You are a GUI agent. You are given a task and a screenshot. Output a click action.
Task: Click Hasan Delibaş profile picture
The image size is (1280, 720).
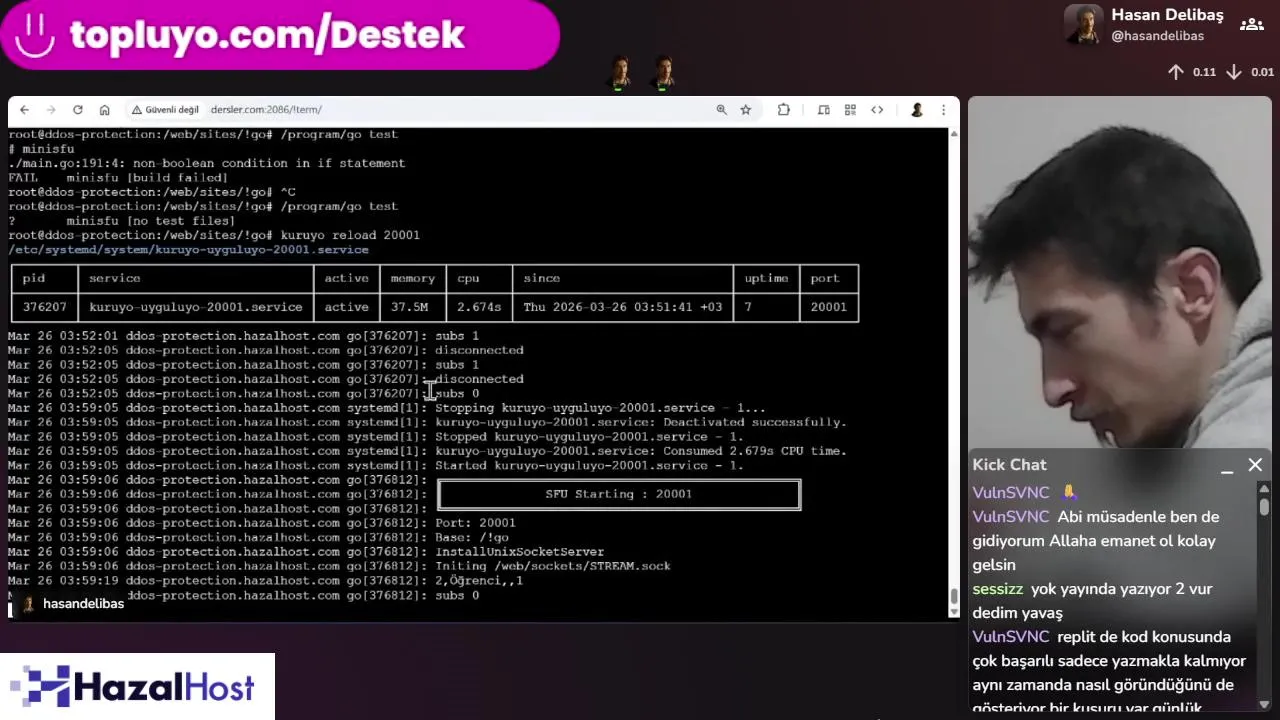(1083, 25)
